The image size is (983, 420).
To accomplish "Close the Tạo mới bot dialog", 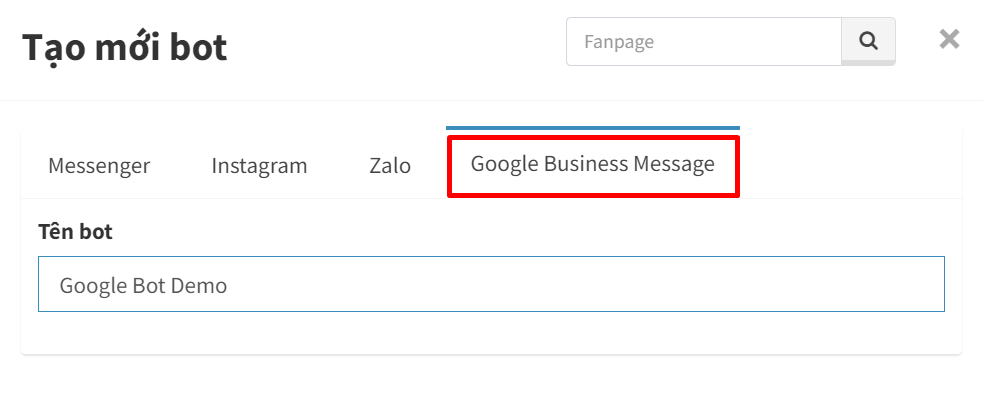I will pyautogui.click(x=949, y=39).
